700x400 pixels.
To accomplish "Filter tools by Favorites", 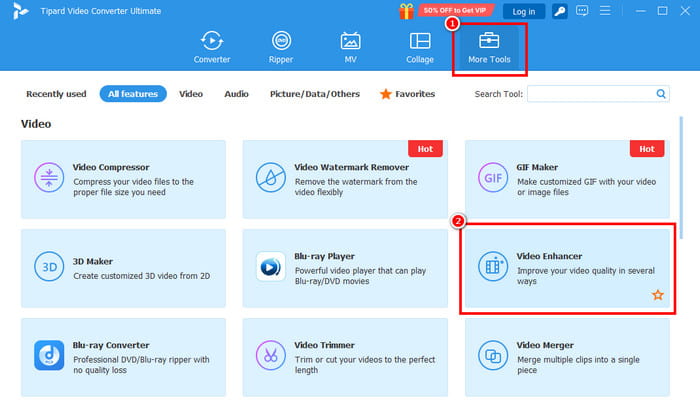I will point(408,94).
